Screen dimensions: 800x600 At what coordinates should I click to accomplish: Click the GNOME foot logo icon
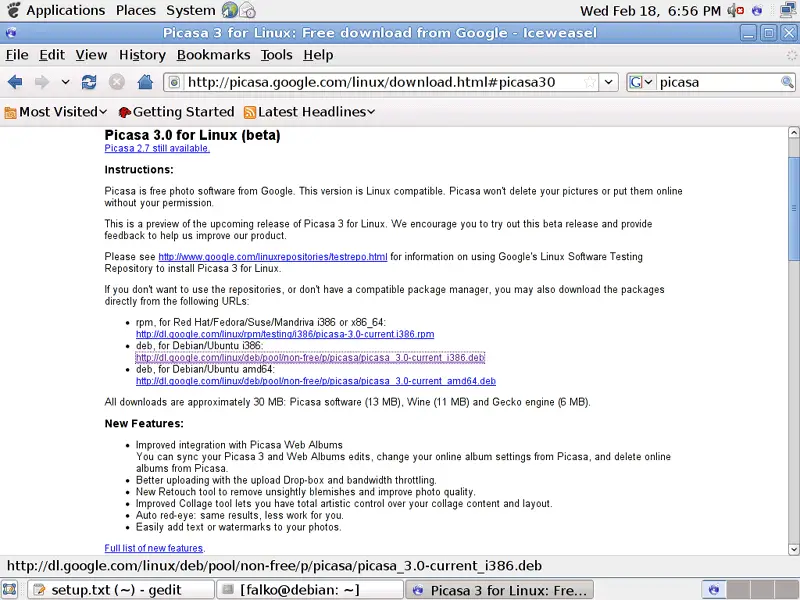(14, 10)
